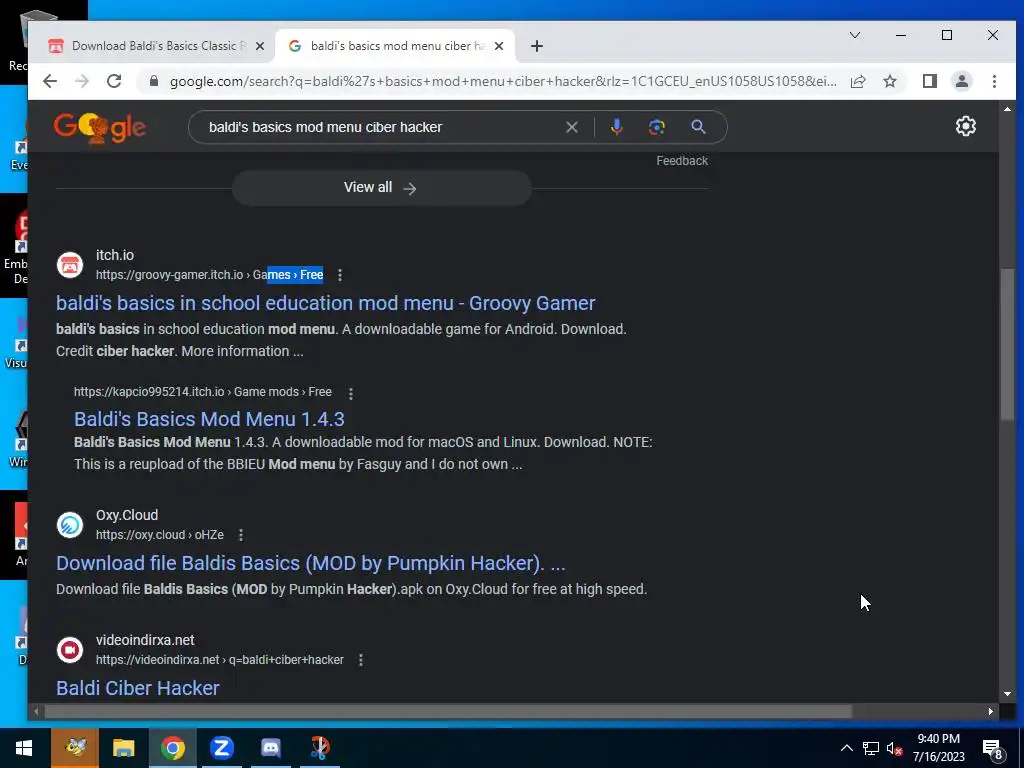Screen dimensions: 1024x768
Task: Click the scroll left arrow of horizontal scrollbar
Action: 36,711
